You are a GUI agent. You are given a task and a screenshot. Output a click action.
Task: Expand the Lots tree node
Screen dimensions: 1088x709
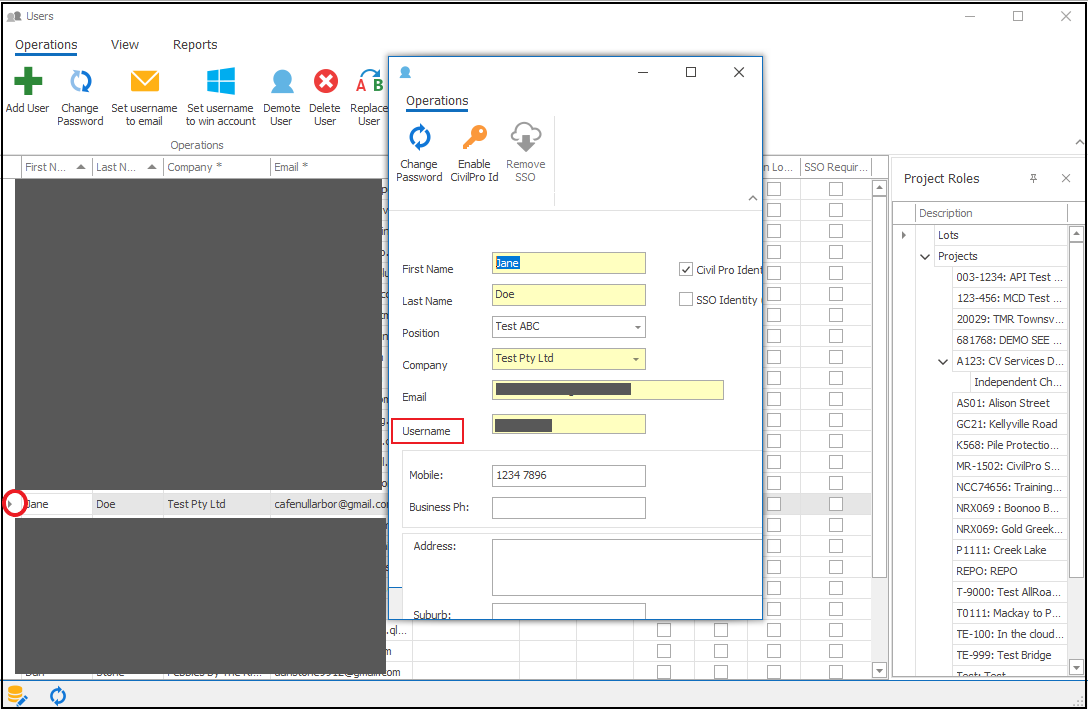(x=904, y=235)
